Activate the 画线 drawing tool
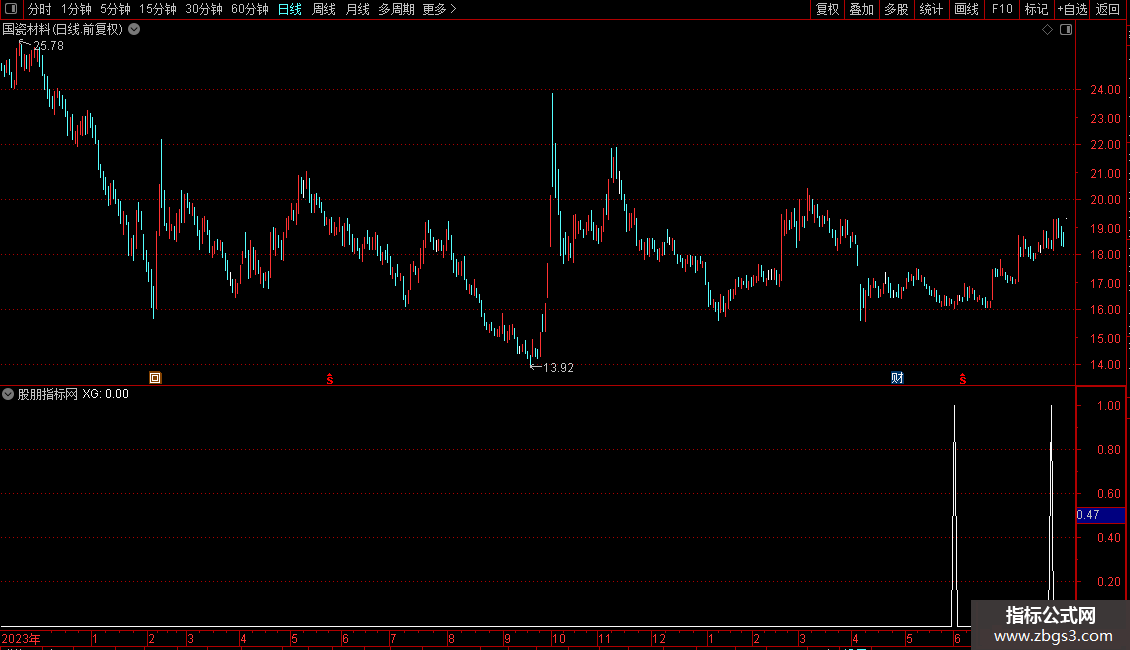This screenshot has width=1130, height=650. pyautogui.click(x=966, y=9)
